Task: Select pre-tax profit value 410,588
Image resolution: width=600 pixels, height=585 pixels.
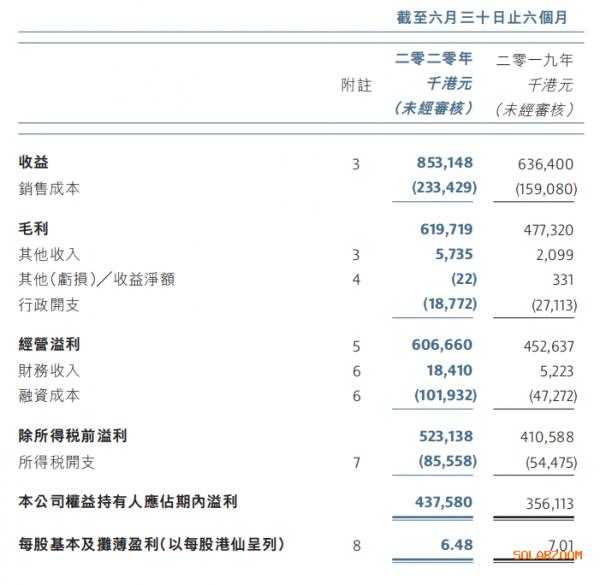Action: tap(547, 437)
